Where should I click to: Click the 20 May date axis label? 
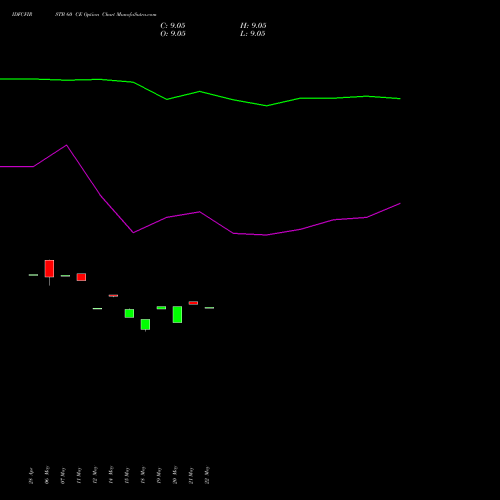pyautogui.click(x=175, y=475)
